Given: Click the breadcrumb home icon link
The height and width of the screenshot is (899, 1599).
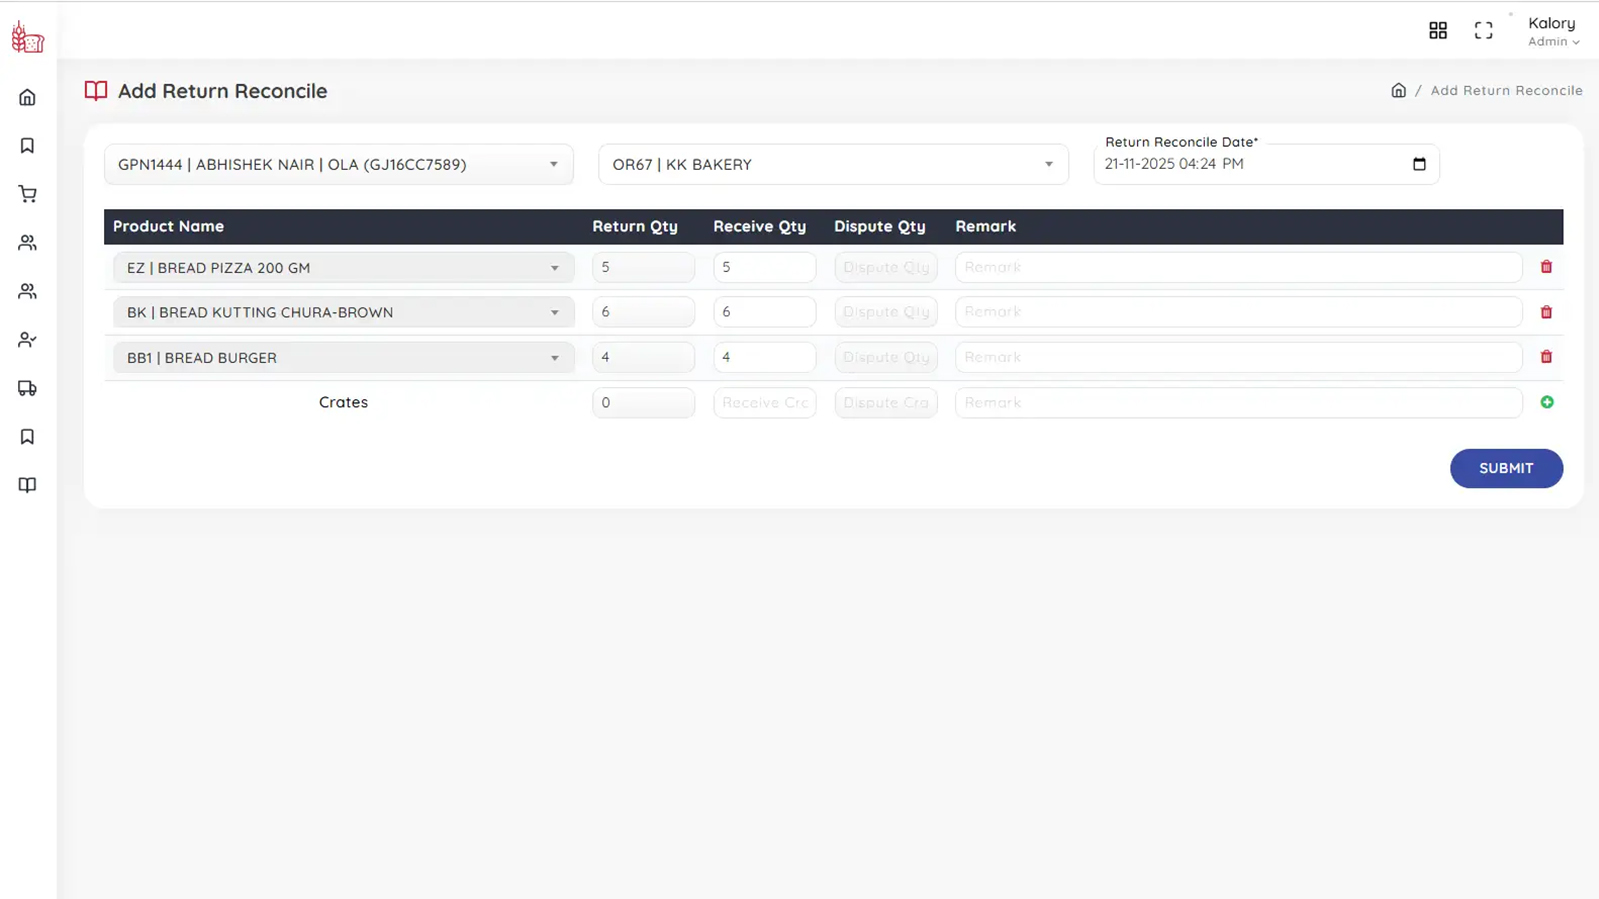Looking at the screenshot, I should click(x=1398, y=91).
